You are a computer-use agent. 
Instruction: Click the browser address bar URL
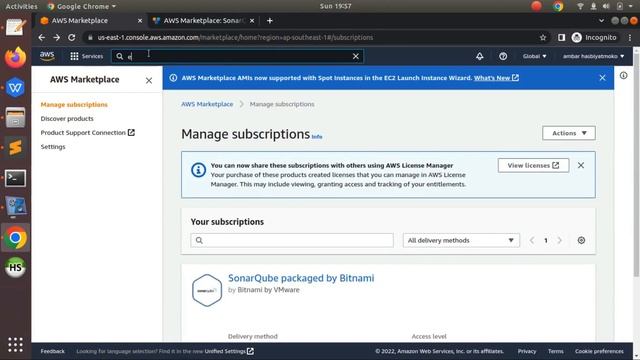point(235,38)
